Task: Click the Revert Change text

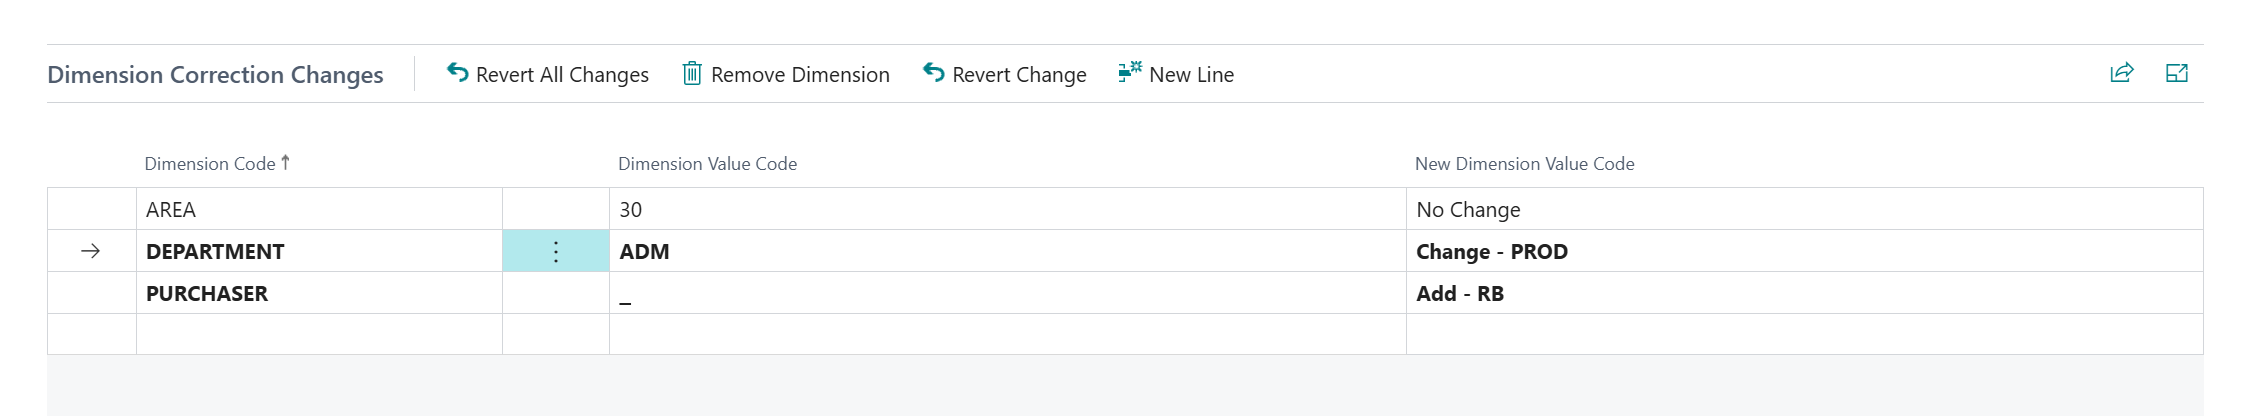Action: 1019,75
